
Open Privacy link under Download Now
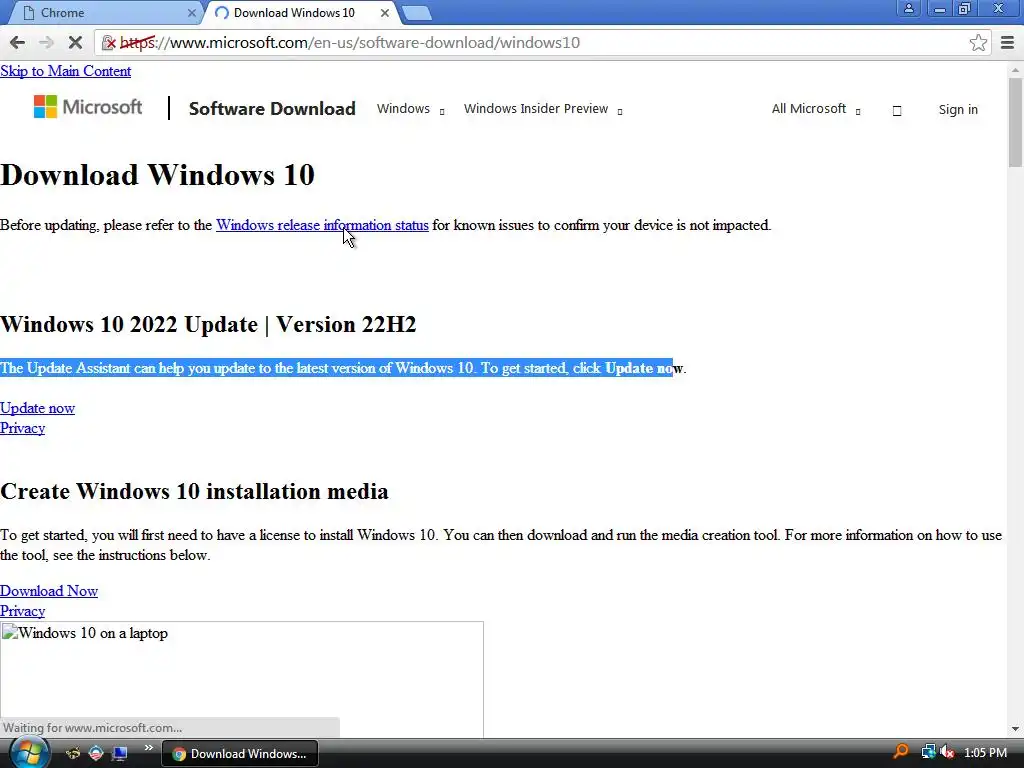point(22,611)
